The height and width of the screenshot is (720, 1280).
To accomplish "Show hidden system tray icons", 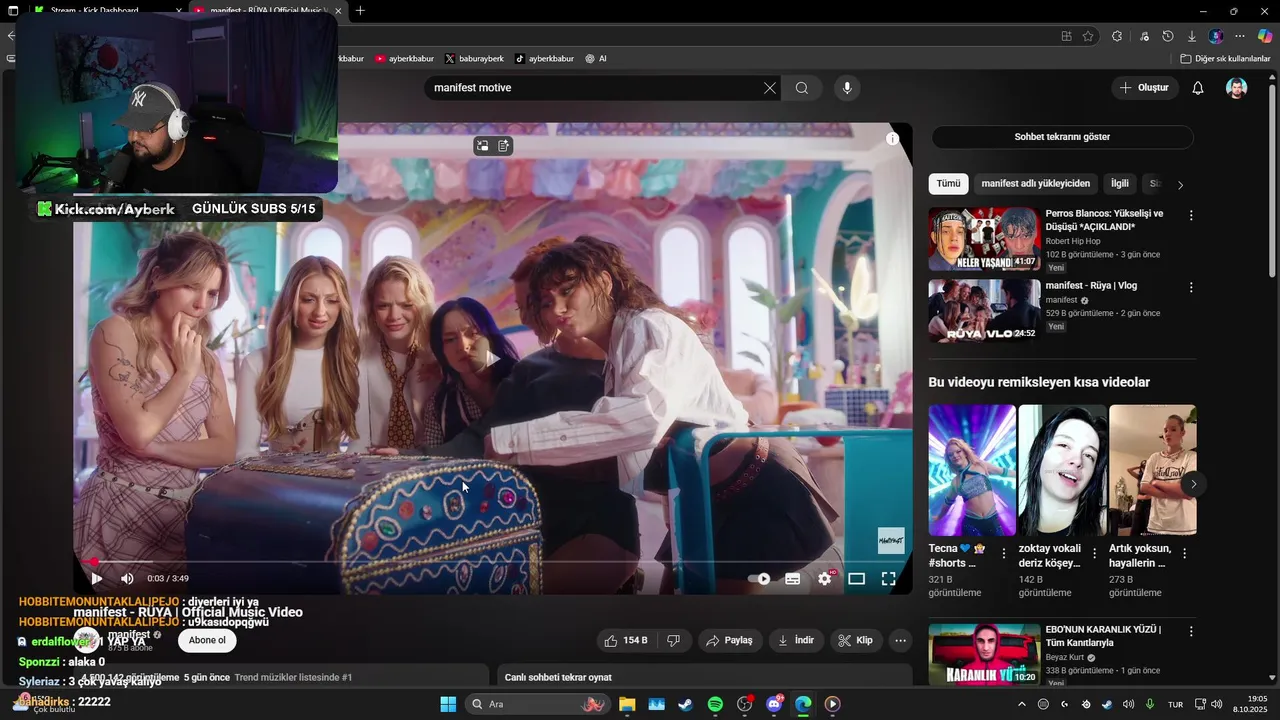I will [x=1021, y=704].
